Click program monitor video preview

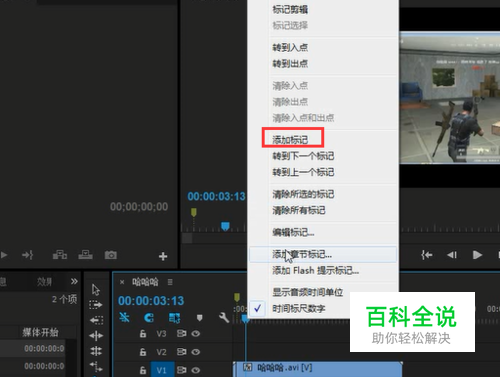pyautogui.click(x=450, y=97)
